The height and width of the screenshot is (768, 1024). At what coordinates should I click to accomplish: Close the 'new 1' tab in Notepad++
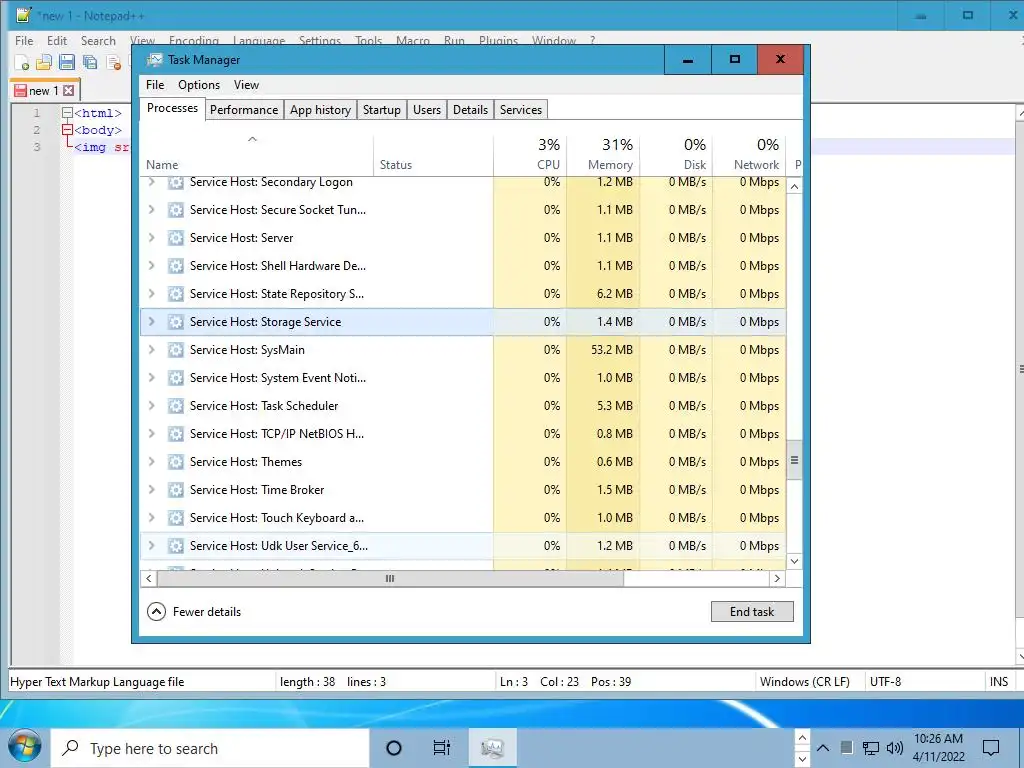coord(69,91)
